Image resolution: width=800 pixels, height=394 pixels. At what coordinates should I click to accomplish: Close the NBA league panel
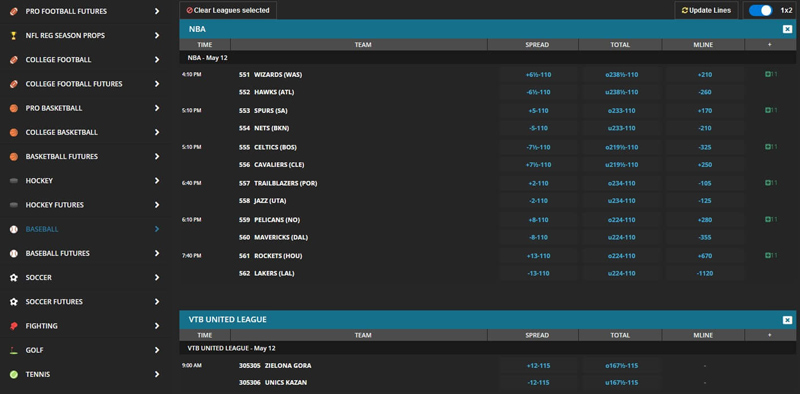[787, 29]
